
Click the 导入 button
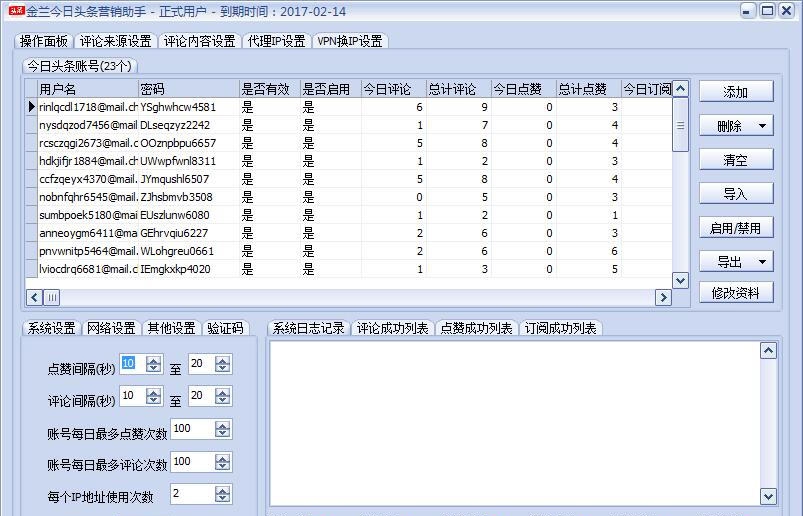pos(736,194)
